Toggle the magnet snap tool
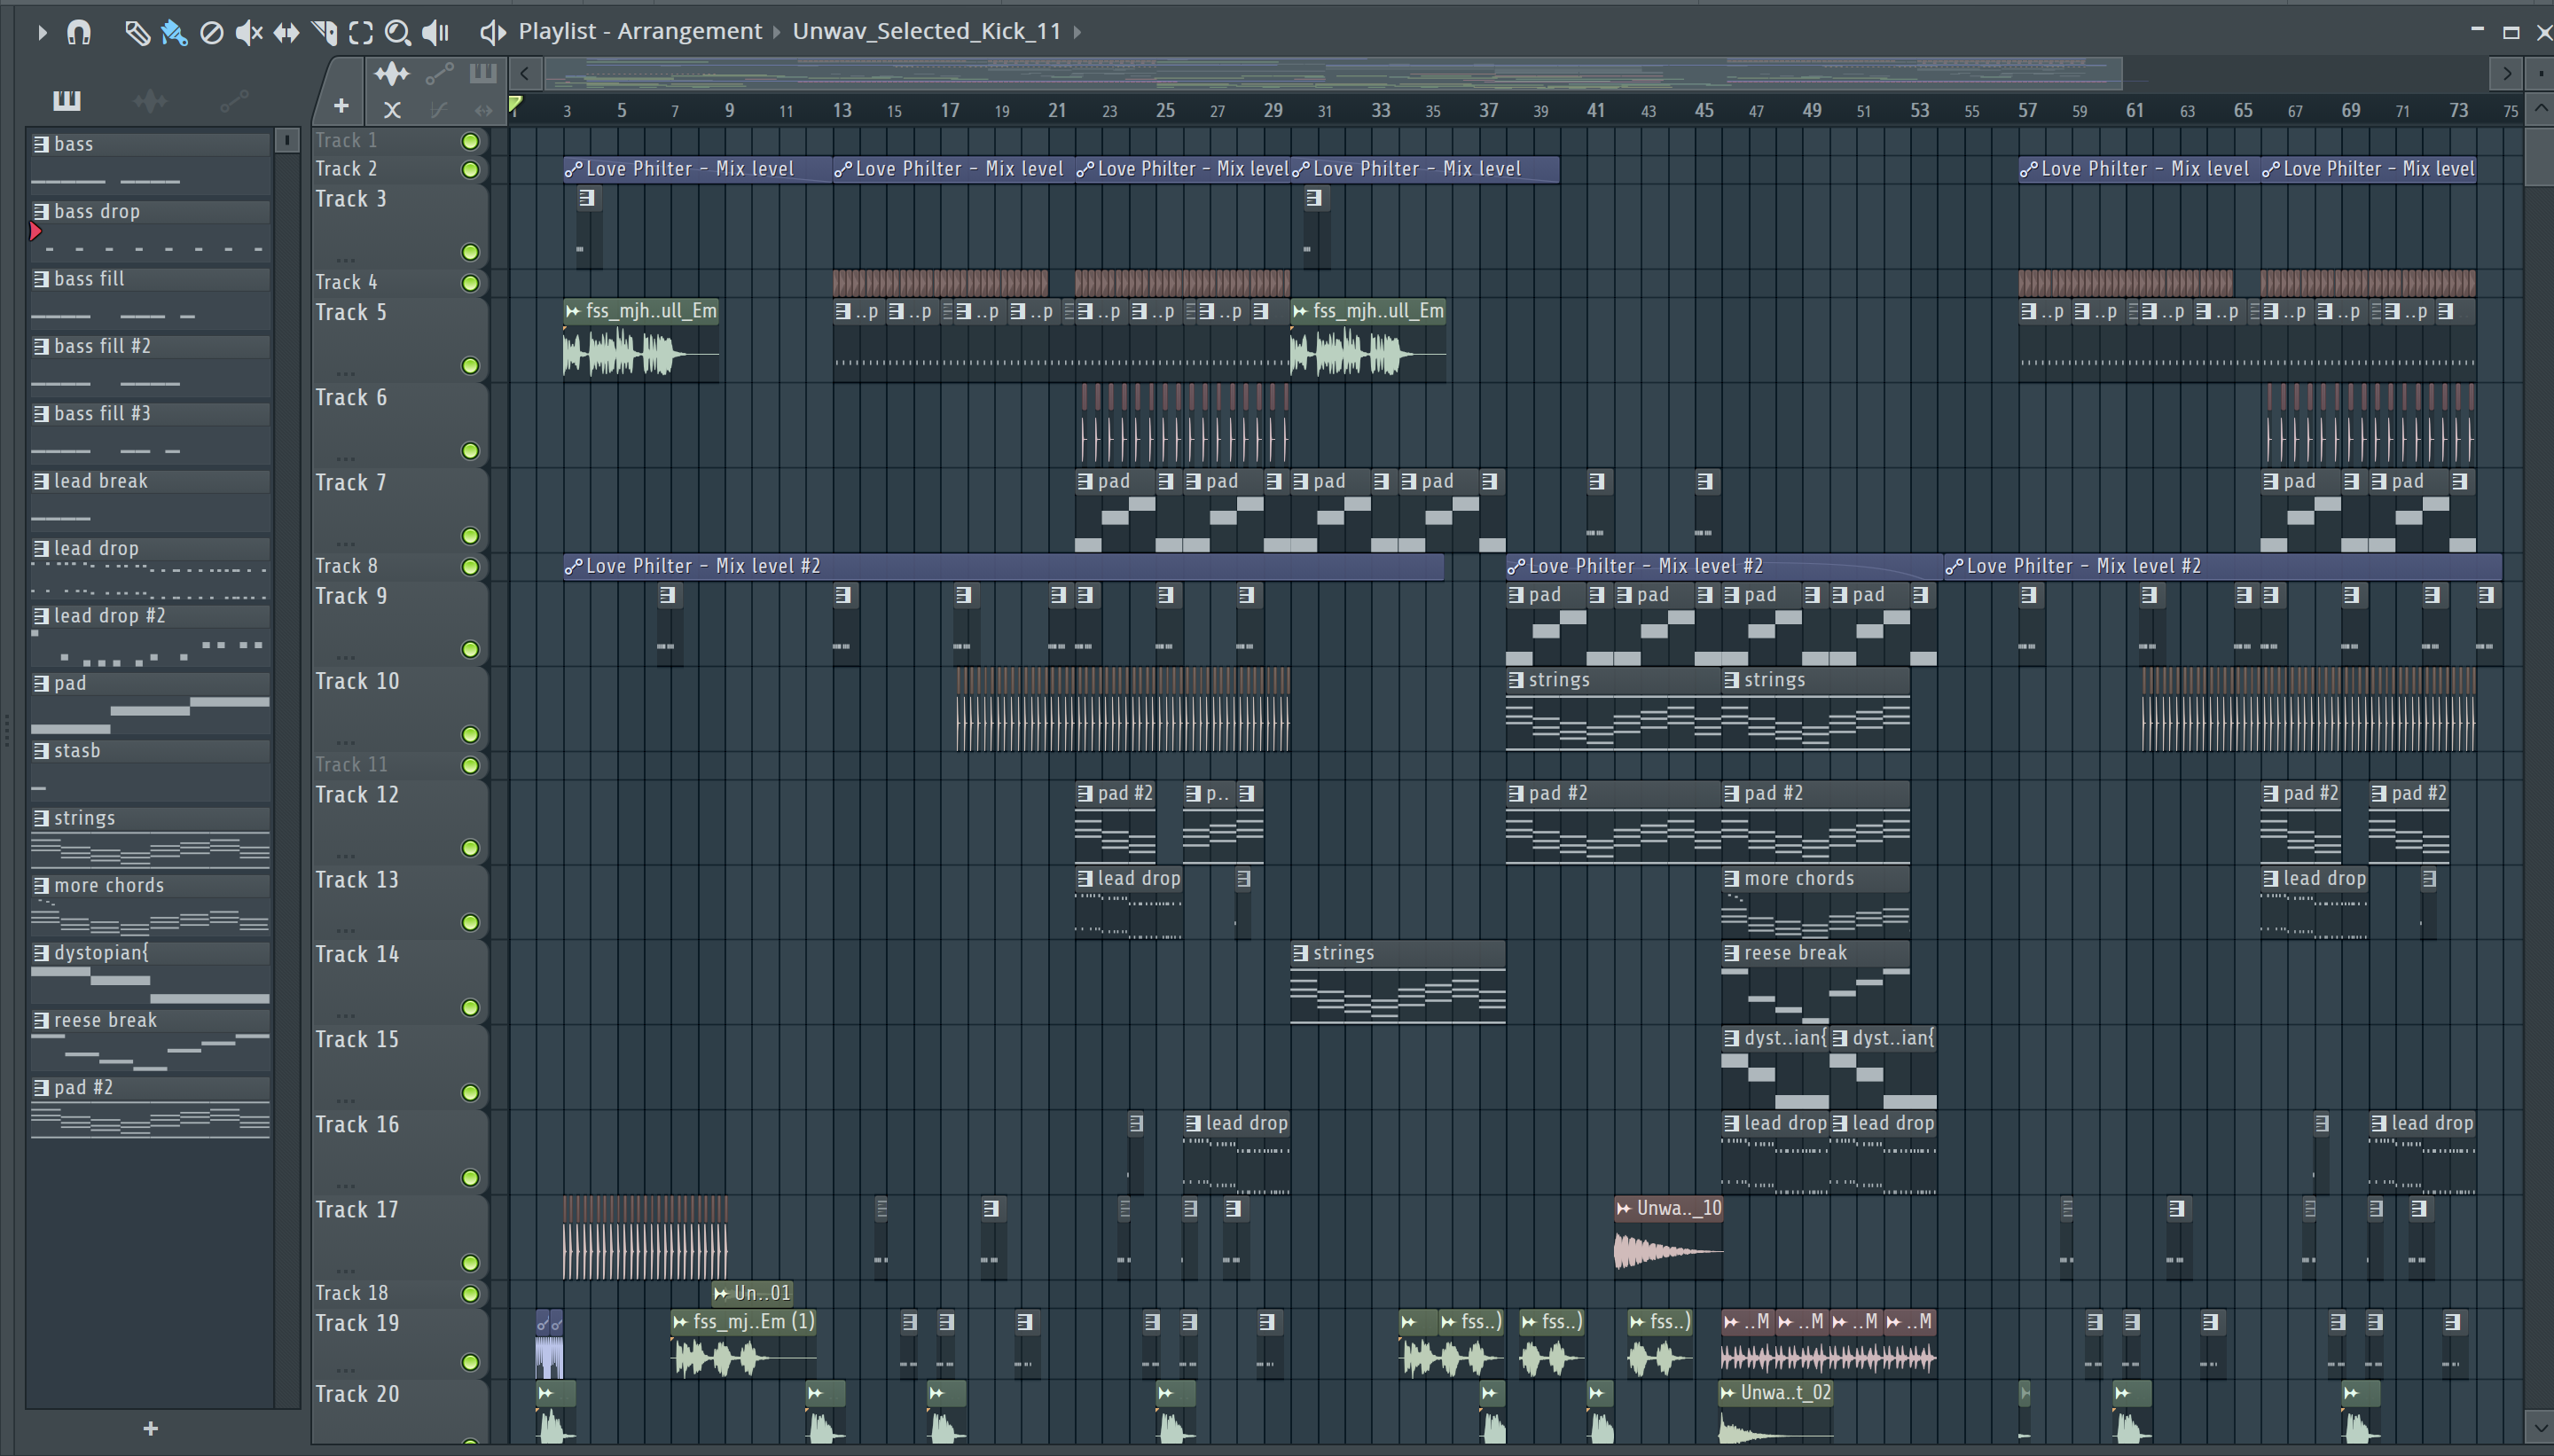The width and height of the screenshot is (2554, 1456). [x=79, y=32]
